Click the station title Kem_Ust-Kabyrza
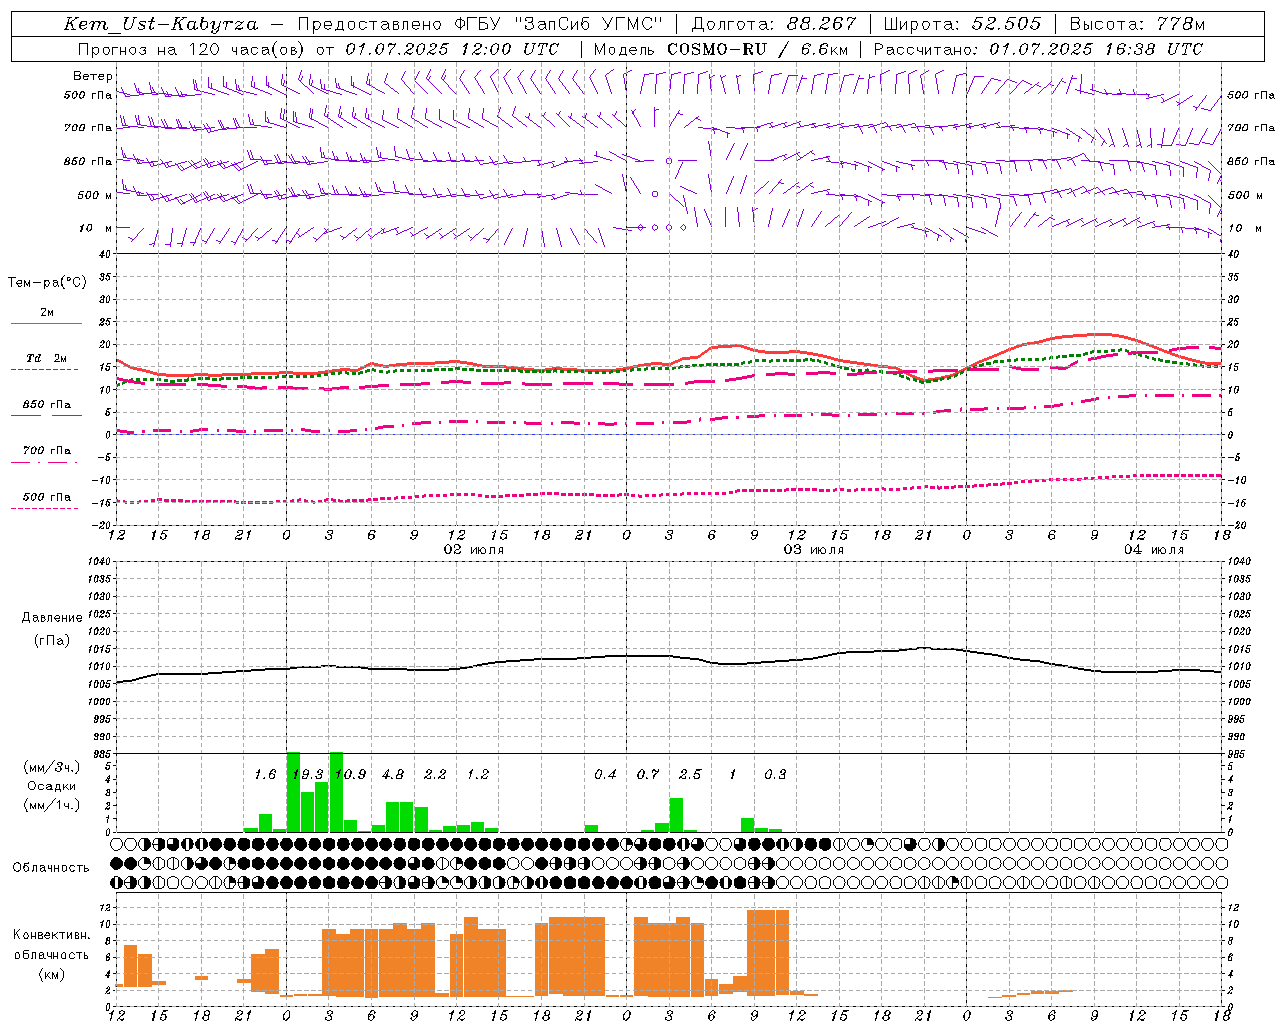Viewport: 1280px width, 1024px height. coord(160,24)
